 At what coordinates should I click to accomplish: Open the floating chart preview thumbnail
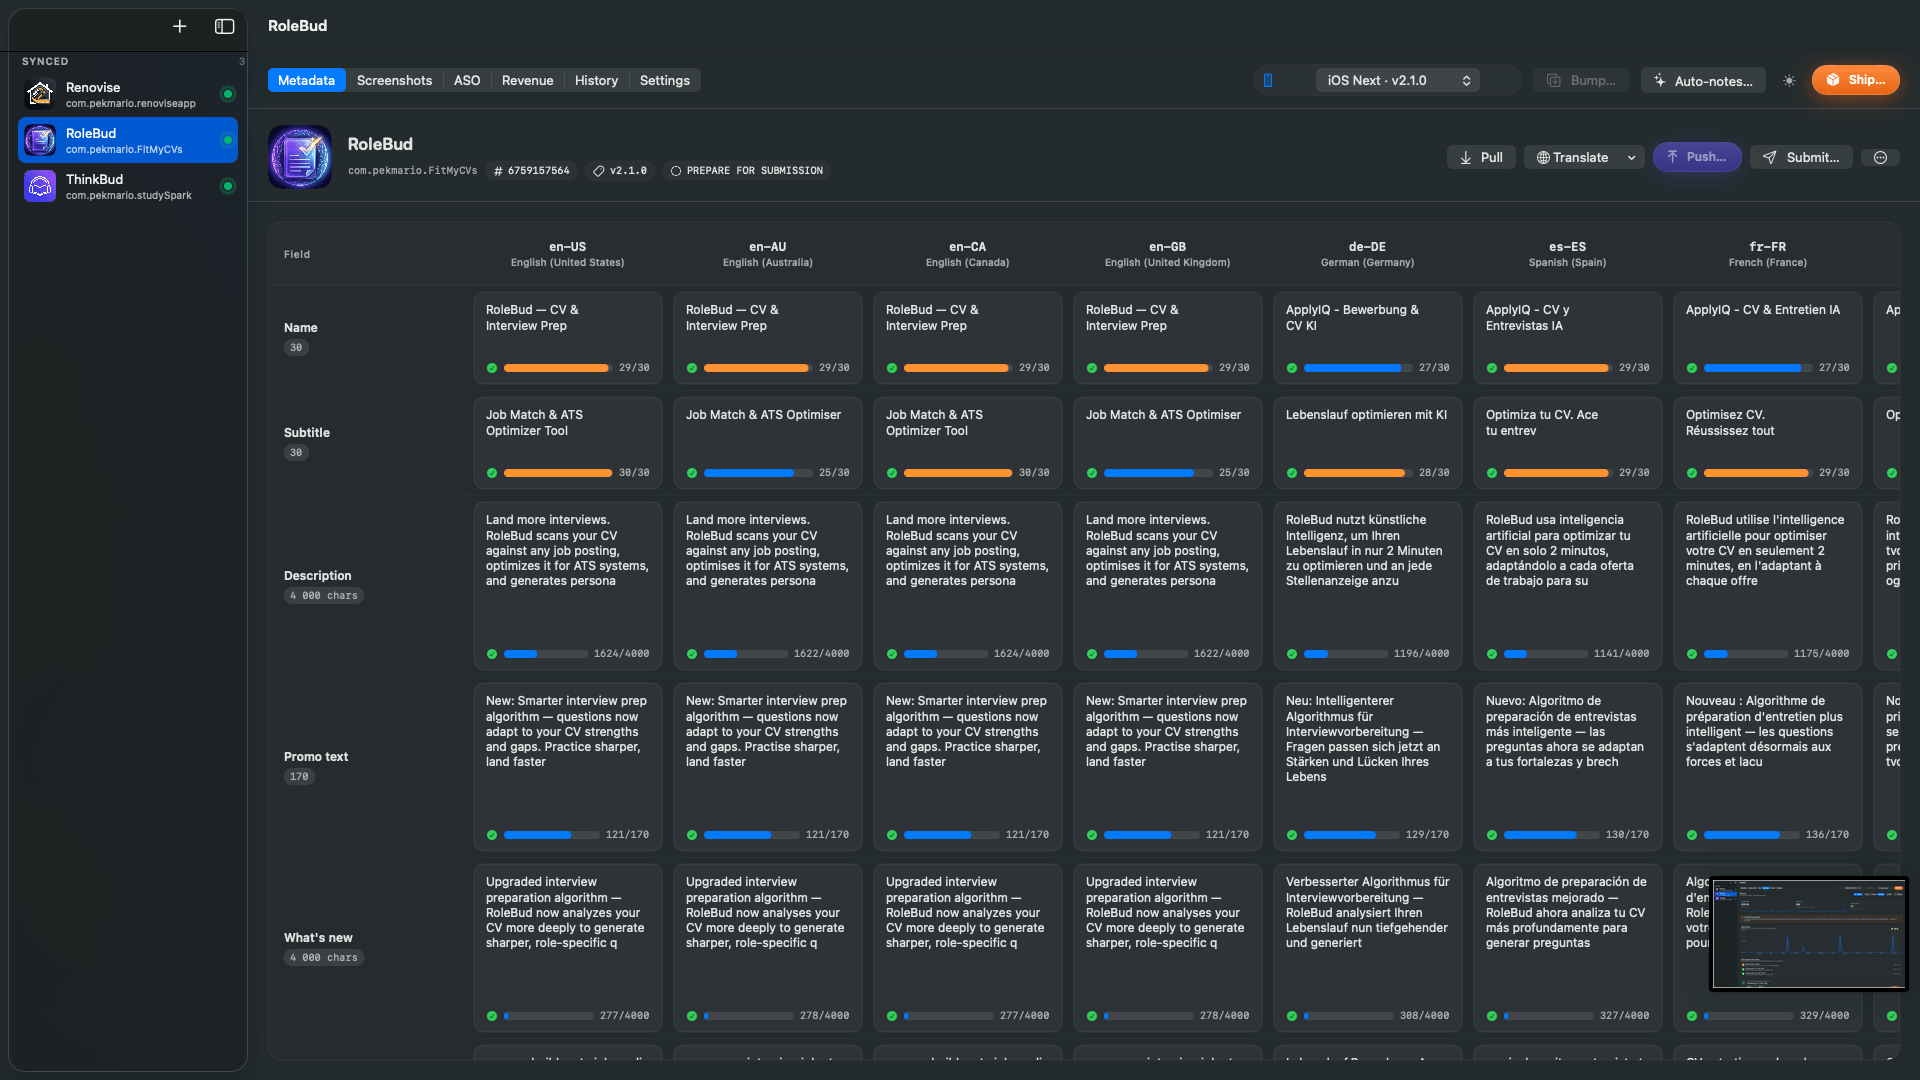(1808, 934)
